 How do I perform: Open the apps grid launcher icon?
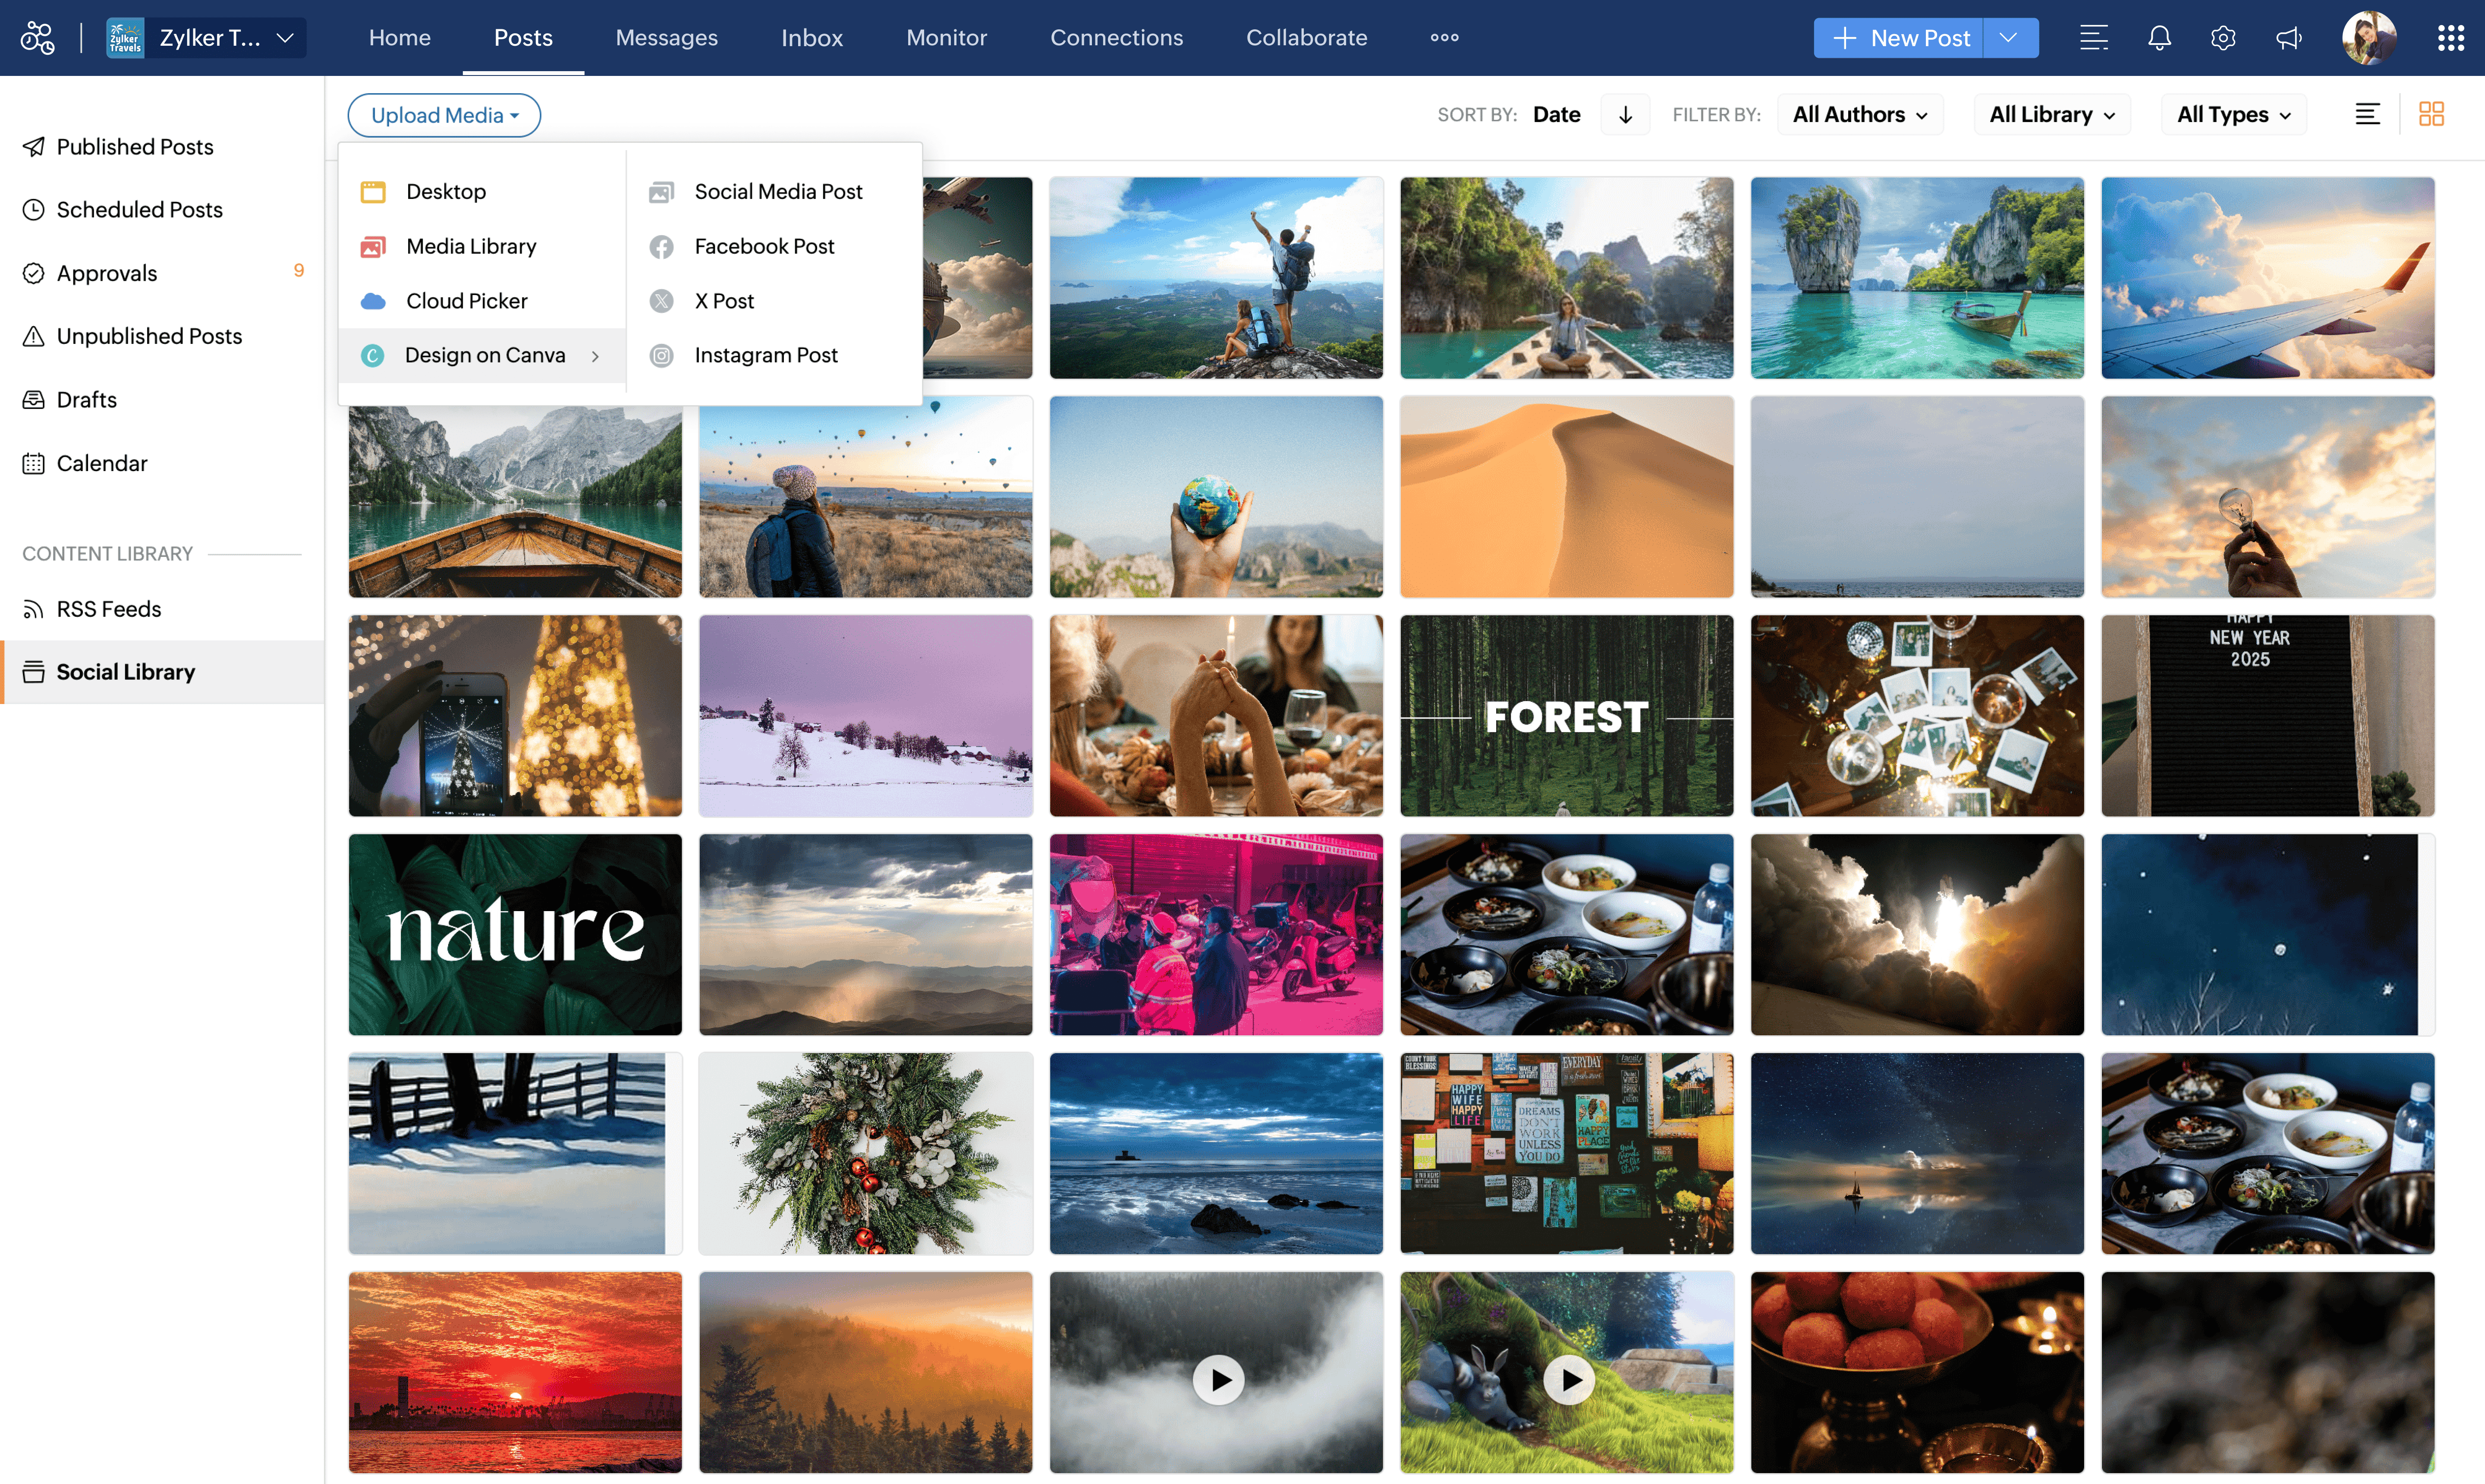tap(2450, 38)
